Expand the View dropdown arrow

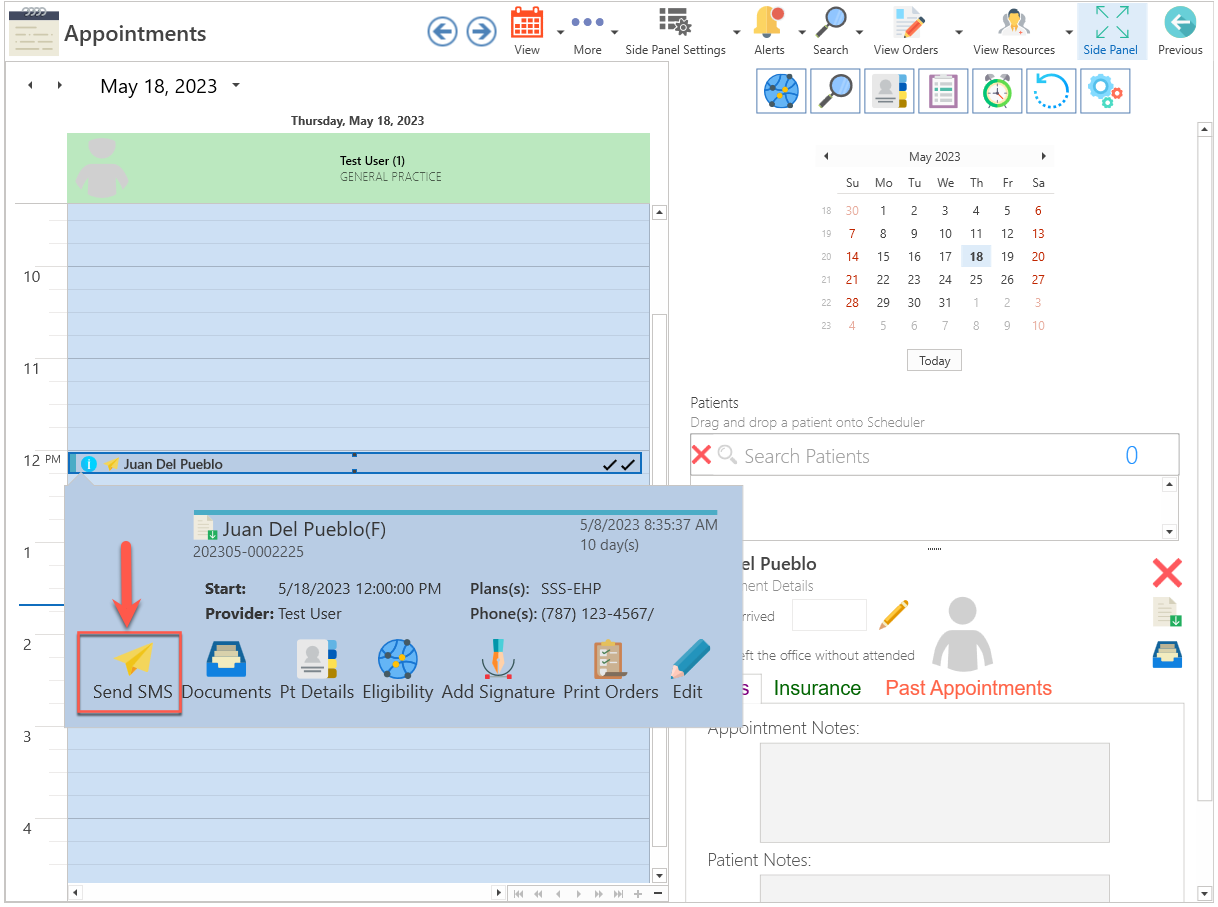click(x=560, y=32)
